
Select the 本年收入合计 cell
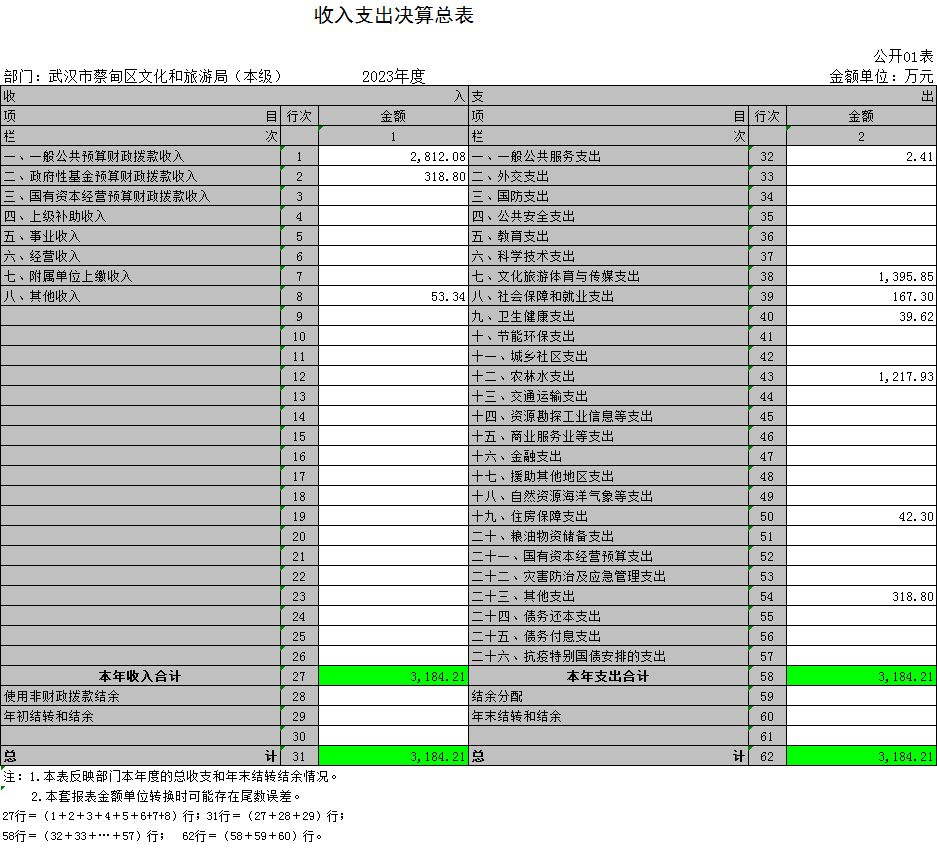coord(140,677)
